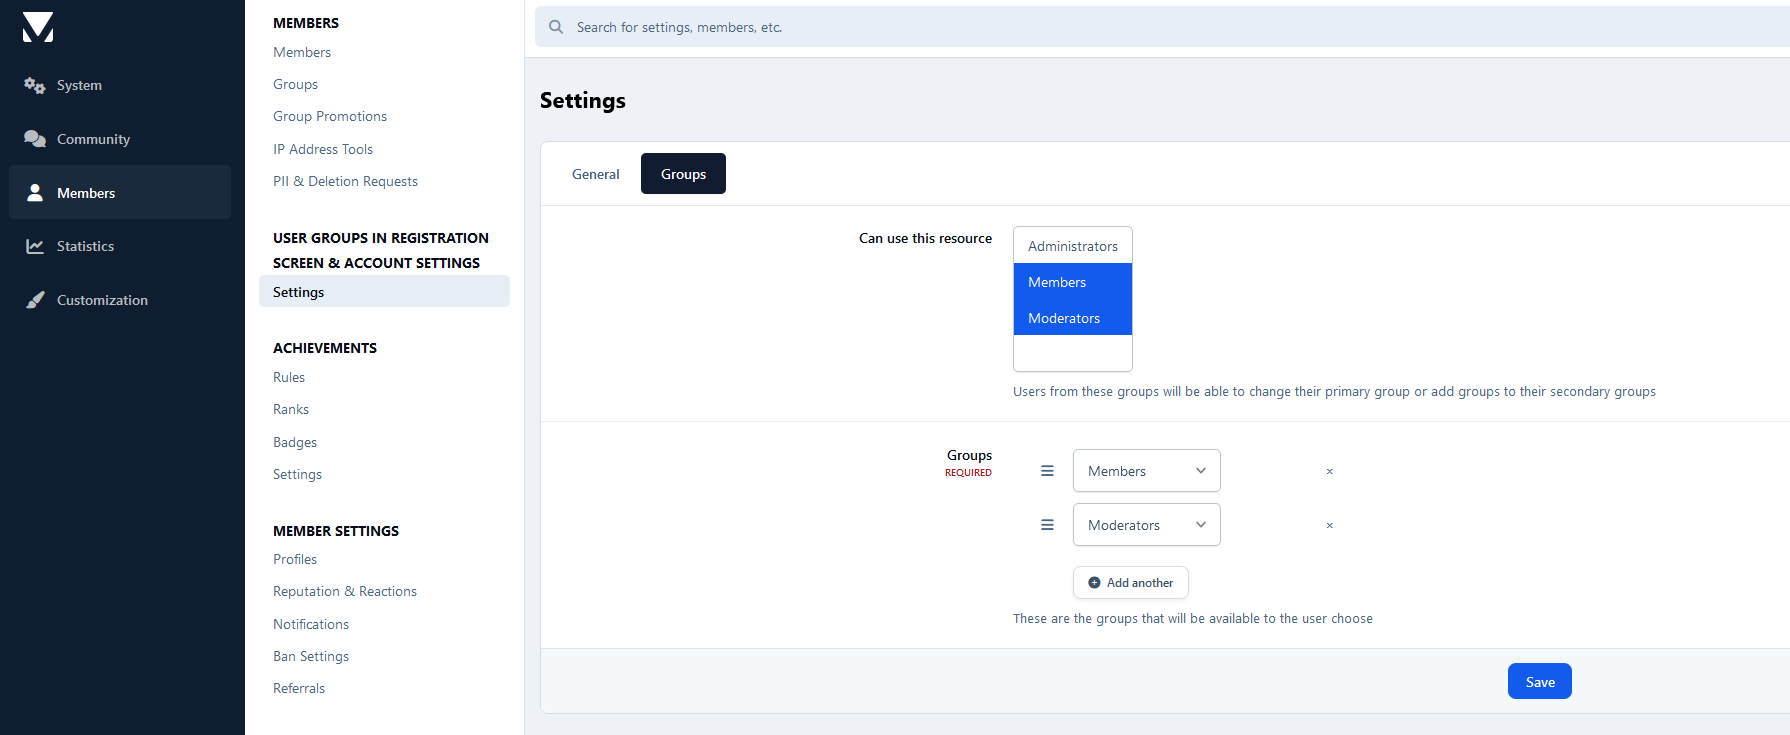1790x735 pixels.
Task: Click the drag handle beside Moderators group row
Action: (x=1047, y=525)
